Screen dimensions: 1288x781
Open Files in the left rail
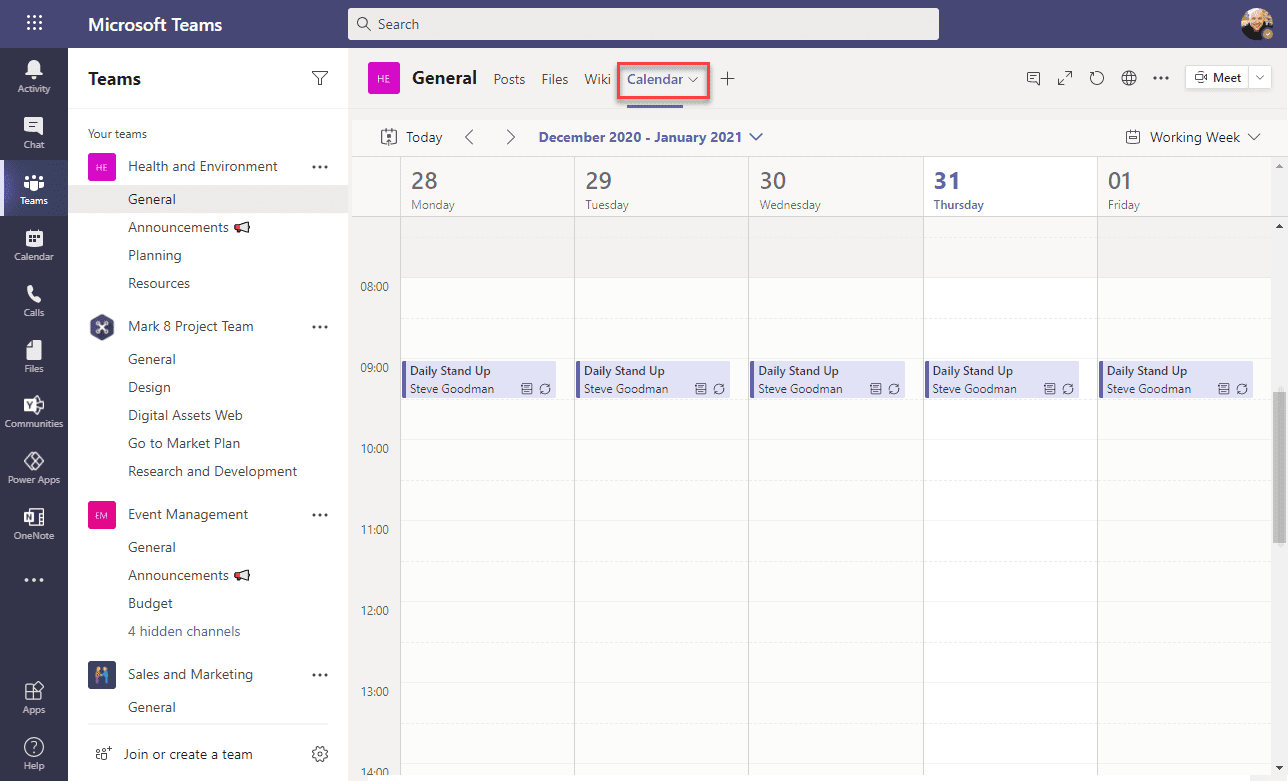(x=34, y=356)
